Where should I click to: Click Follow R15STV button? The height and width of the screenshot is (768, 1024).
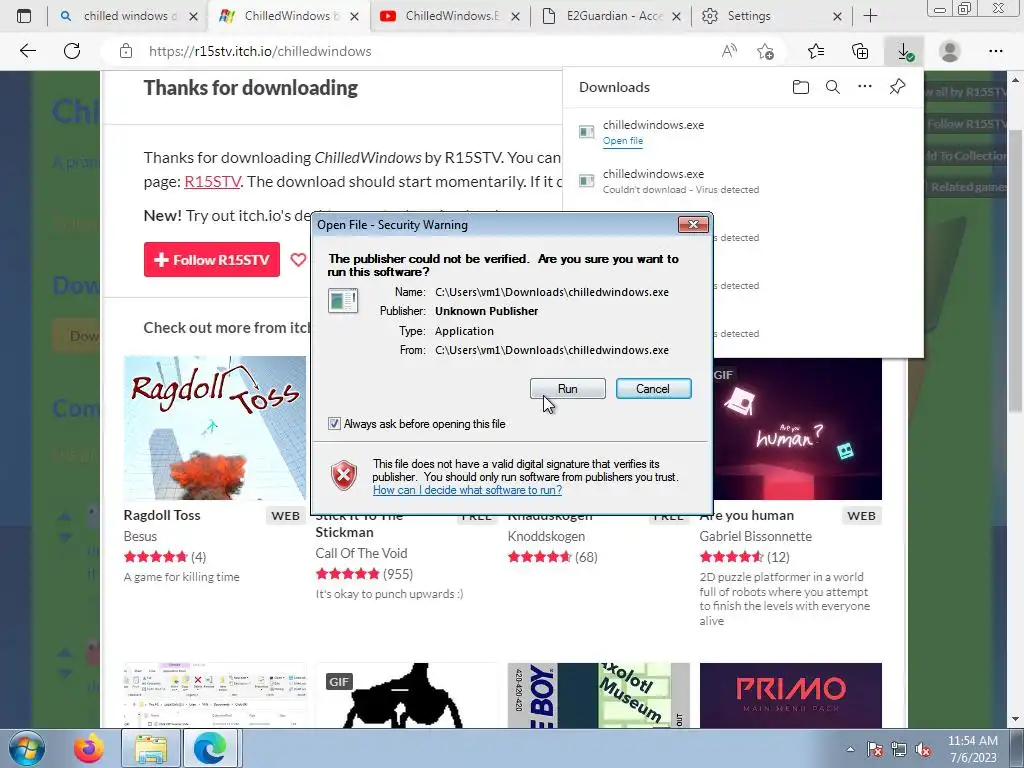(x=212, y=260)
